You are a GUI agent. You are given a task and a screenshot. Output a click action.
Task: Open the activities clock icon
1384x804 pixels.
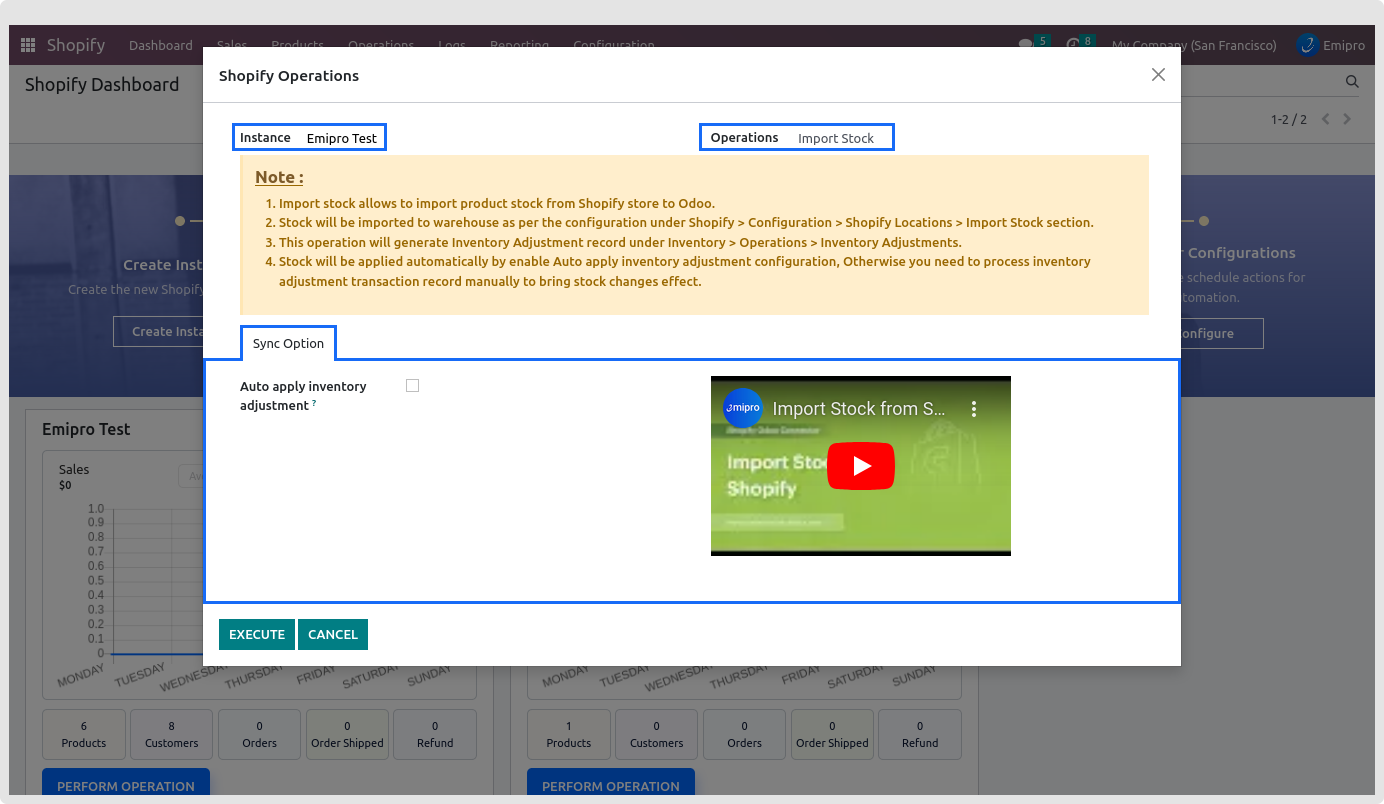coord(1073,45)
